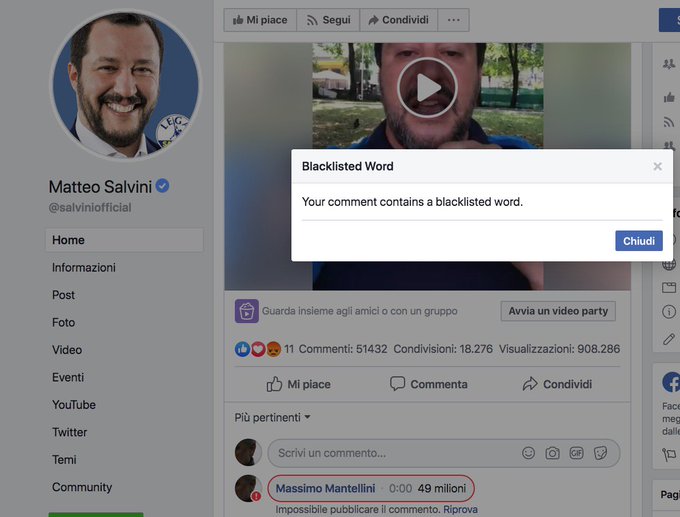Click the pencil edit icon in right sidebar
The image size is (680, 517).
669,339
